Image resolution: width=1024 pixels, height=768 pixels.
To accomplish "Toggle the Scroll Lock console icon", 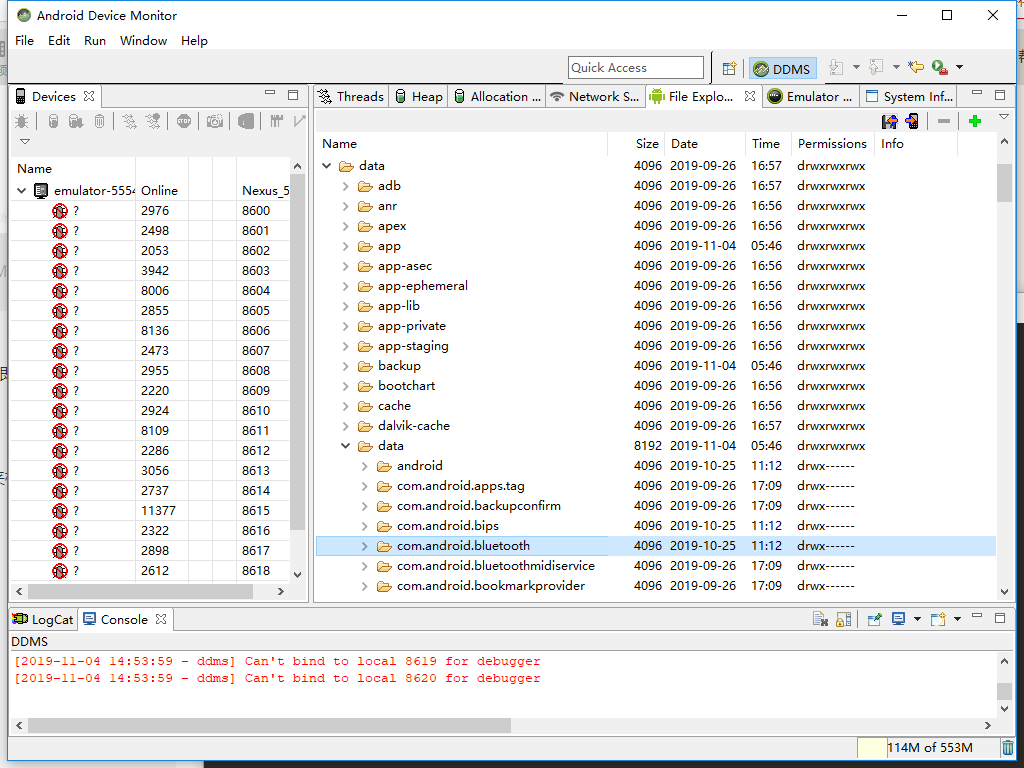I will (843, 619).
